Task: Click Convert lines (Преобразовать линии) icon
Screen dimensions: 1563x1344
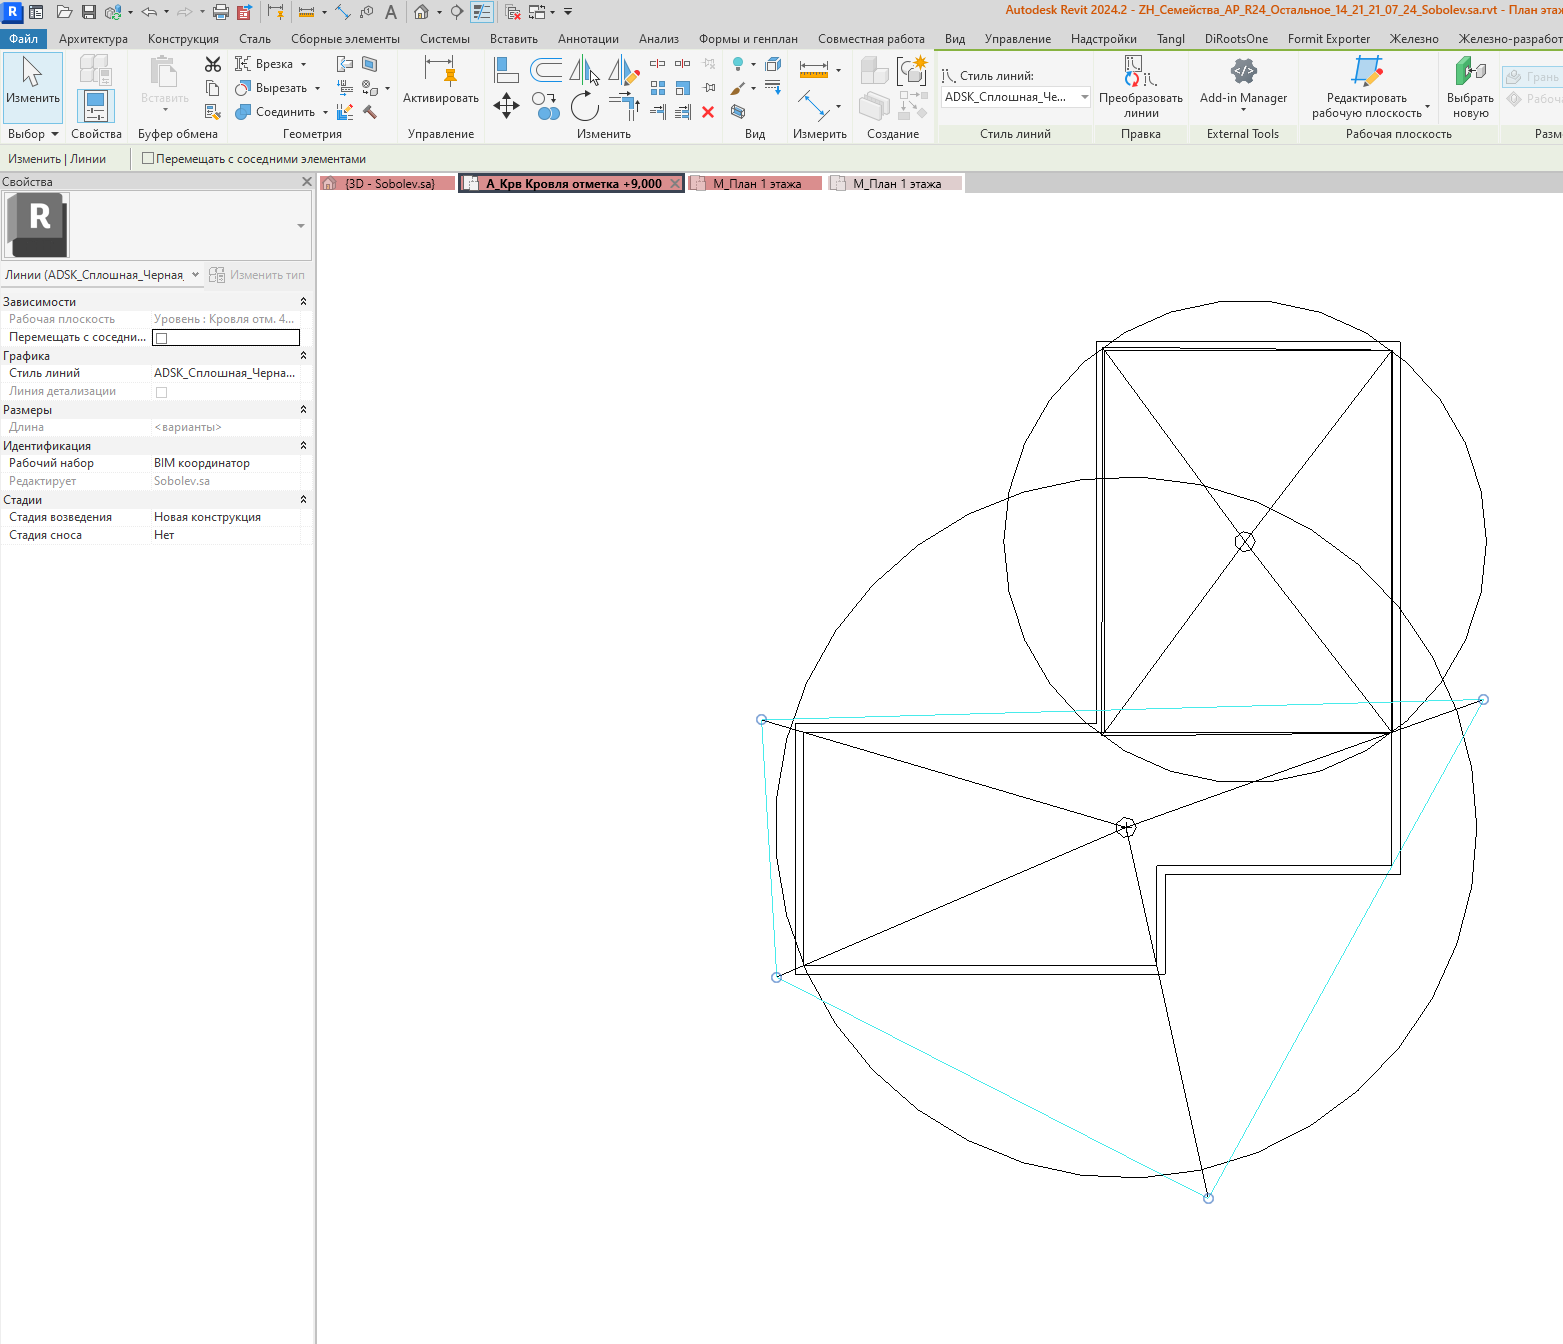Action: 1140,71
